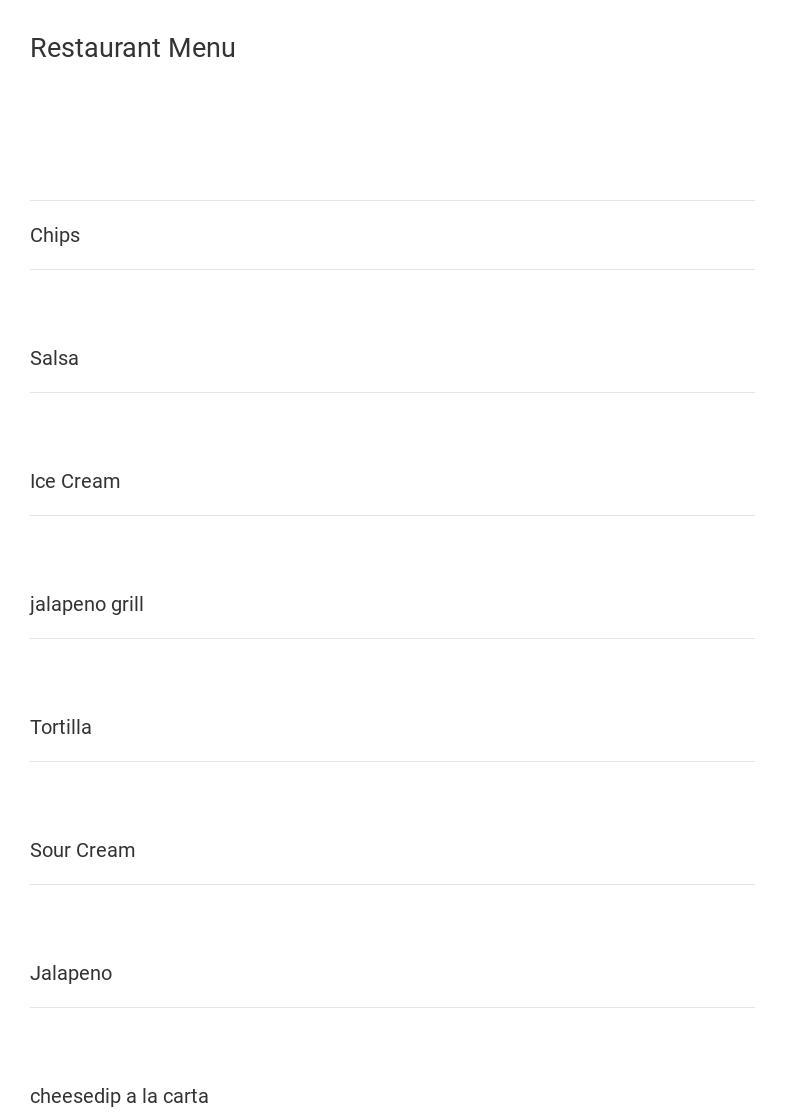Click the Restaurant Menu heading
The width and height of the screenshot is (785, 1117).
click(133, 48)
